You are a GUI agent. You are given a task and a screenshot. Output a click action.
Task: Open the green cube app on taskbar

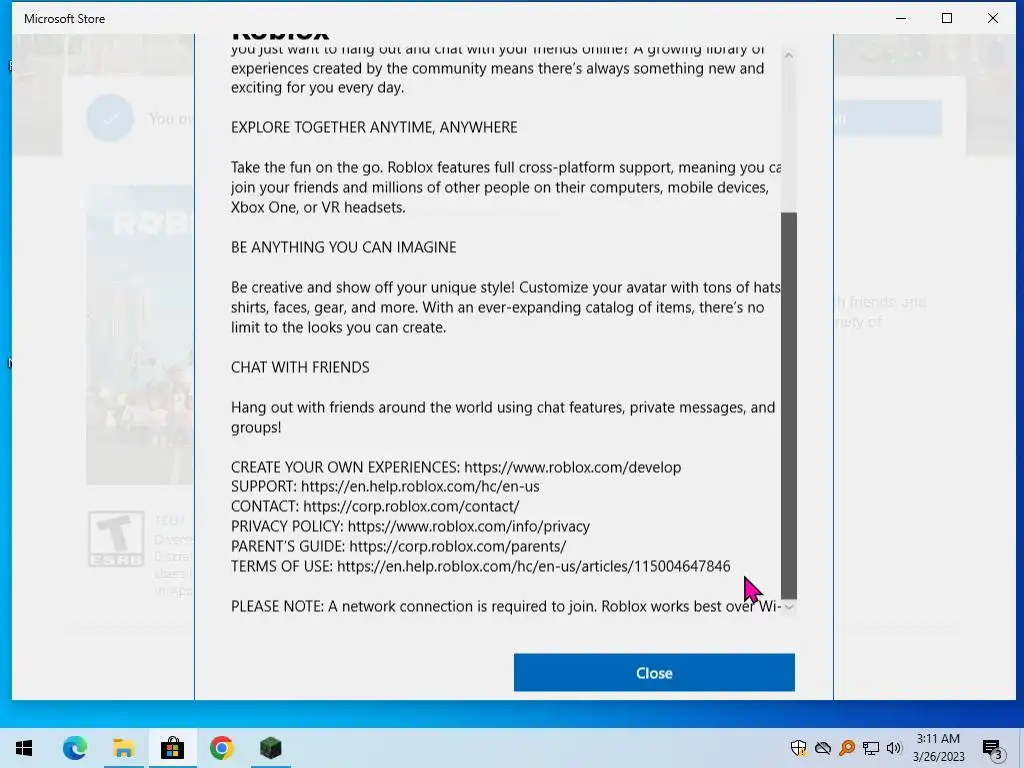[270, 748]
